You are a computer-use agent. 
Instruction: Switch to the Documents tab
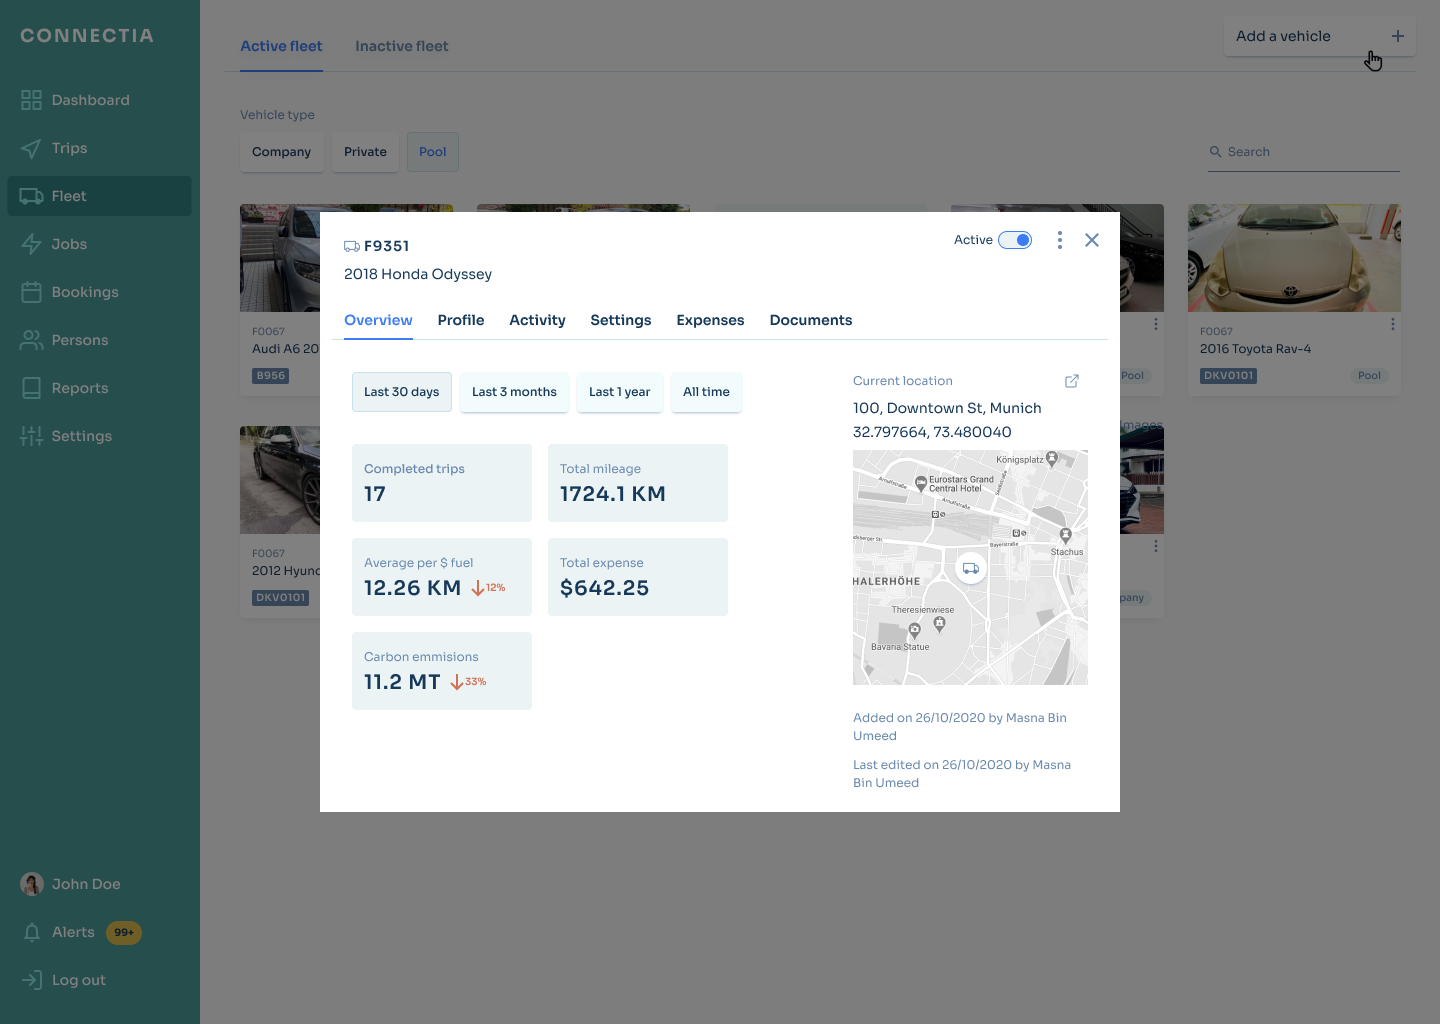click(x=811, y=320)
